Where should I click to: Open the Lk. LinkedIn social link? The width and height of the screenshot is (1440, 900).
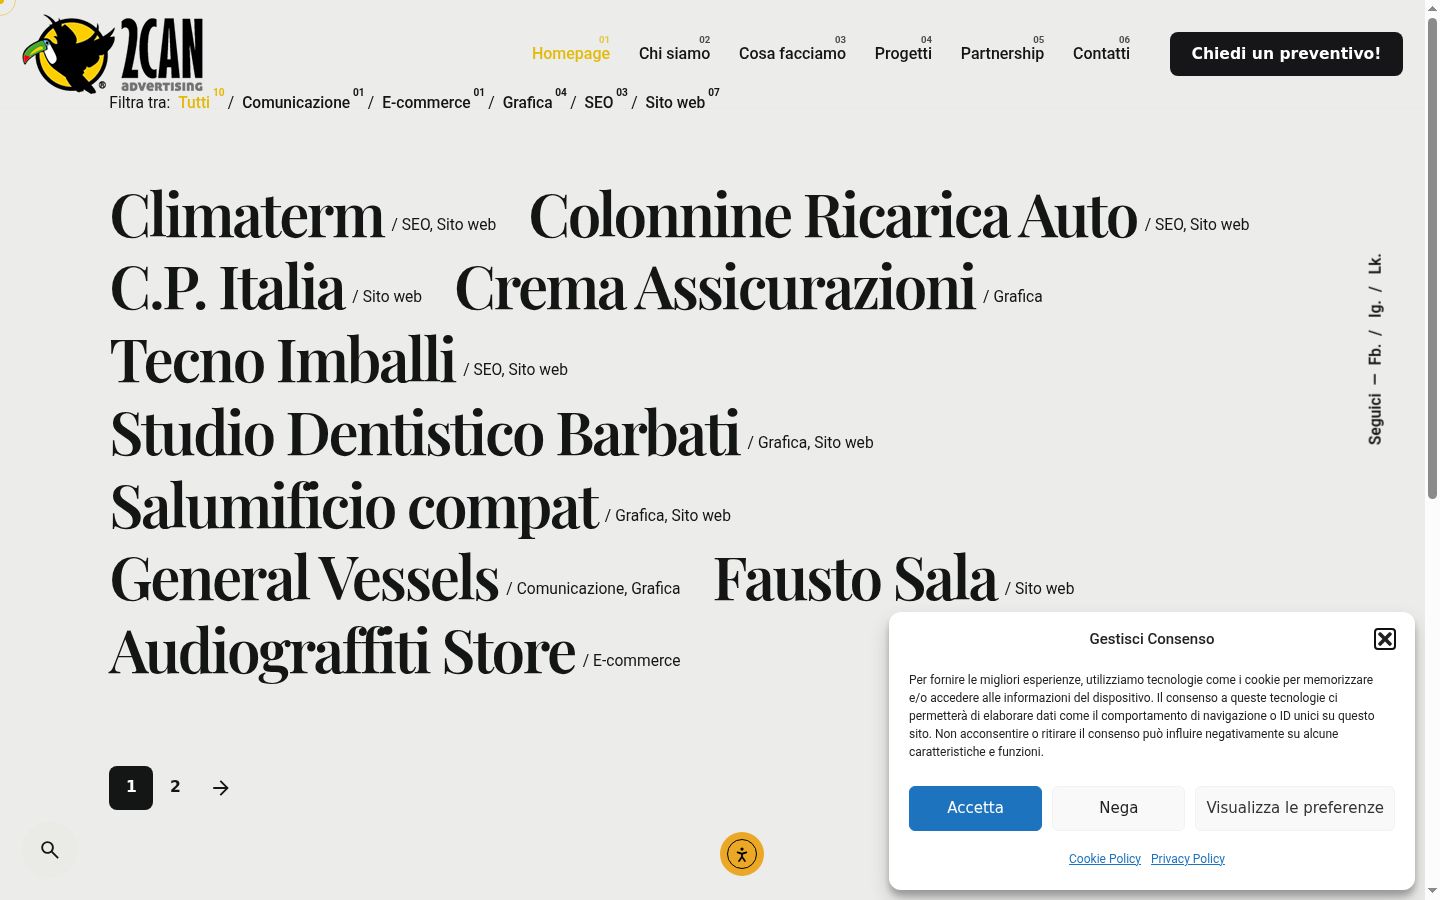(x=1375, y=264)
